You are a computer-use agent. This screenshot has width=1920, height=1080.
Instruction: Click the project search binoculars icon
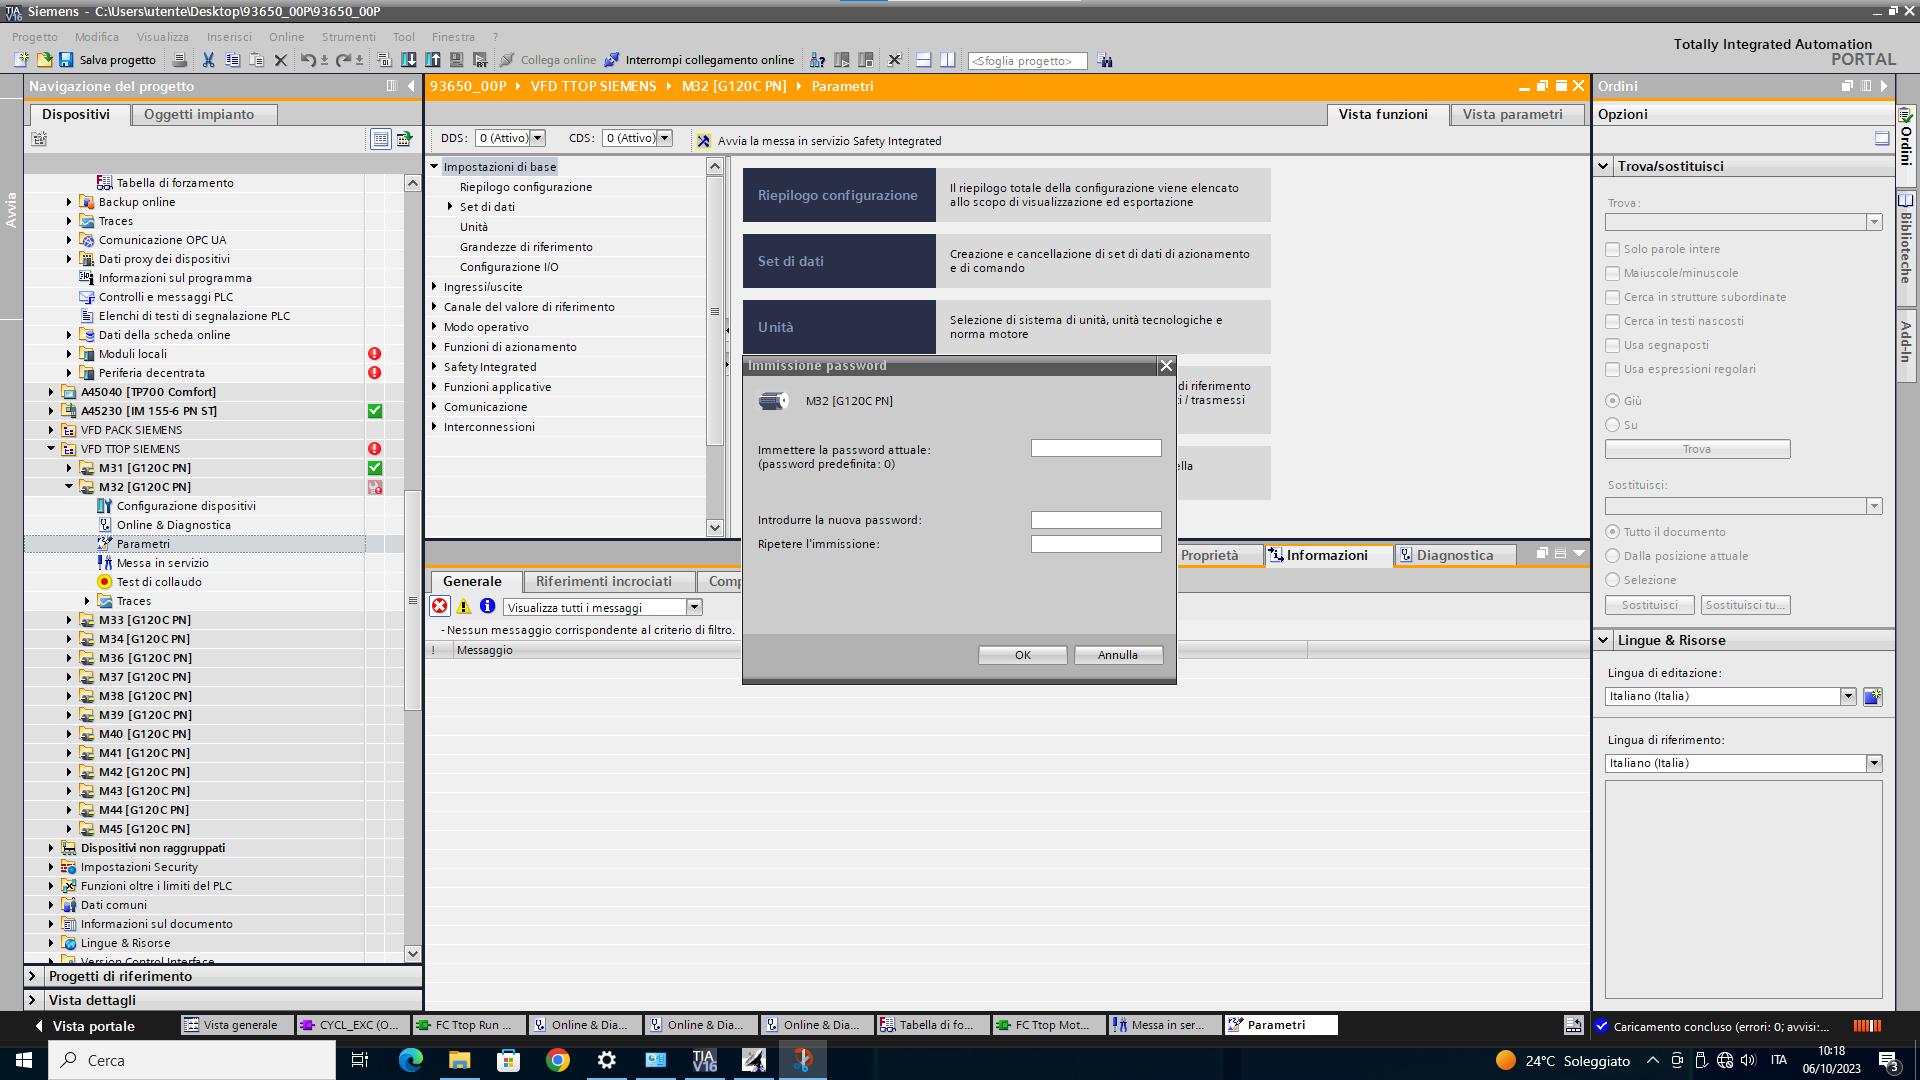[x=1105, y=61]
